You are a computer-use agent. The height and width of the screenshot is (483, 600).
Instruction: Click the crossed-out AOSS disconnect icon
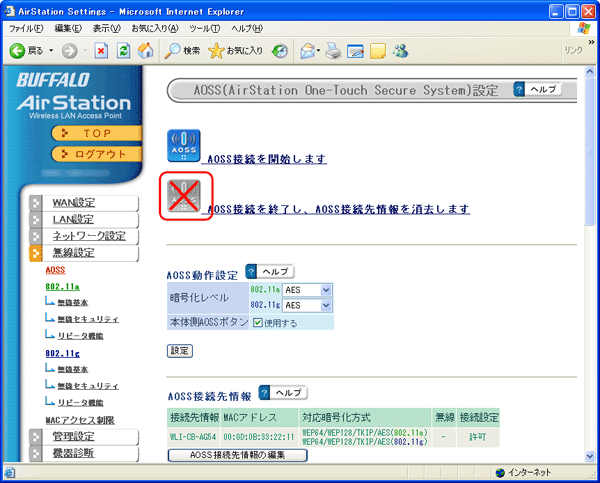click(x=184, y=195)
